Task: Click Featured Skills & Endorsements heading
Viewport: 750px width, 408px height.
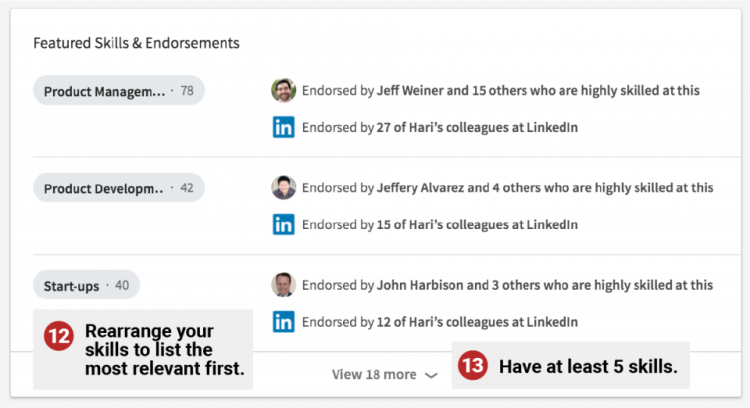Action: tap(136, 43)
